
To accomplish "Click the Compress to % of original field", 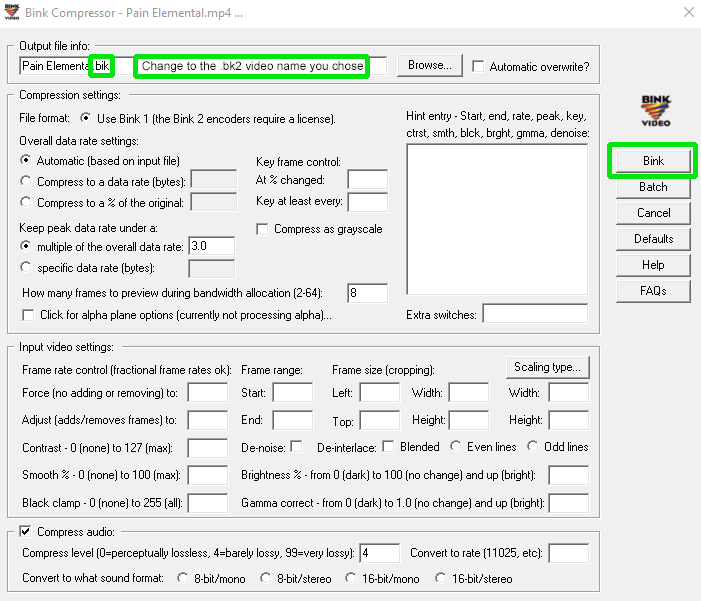I will [214, 202].
